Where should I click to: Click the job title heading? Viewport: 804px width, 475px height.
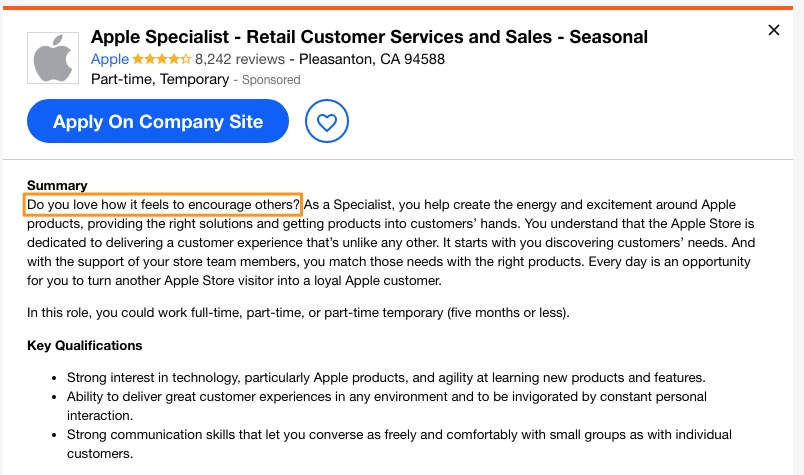369,37
